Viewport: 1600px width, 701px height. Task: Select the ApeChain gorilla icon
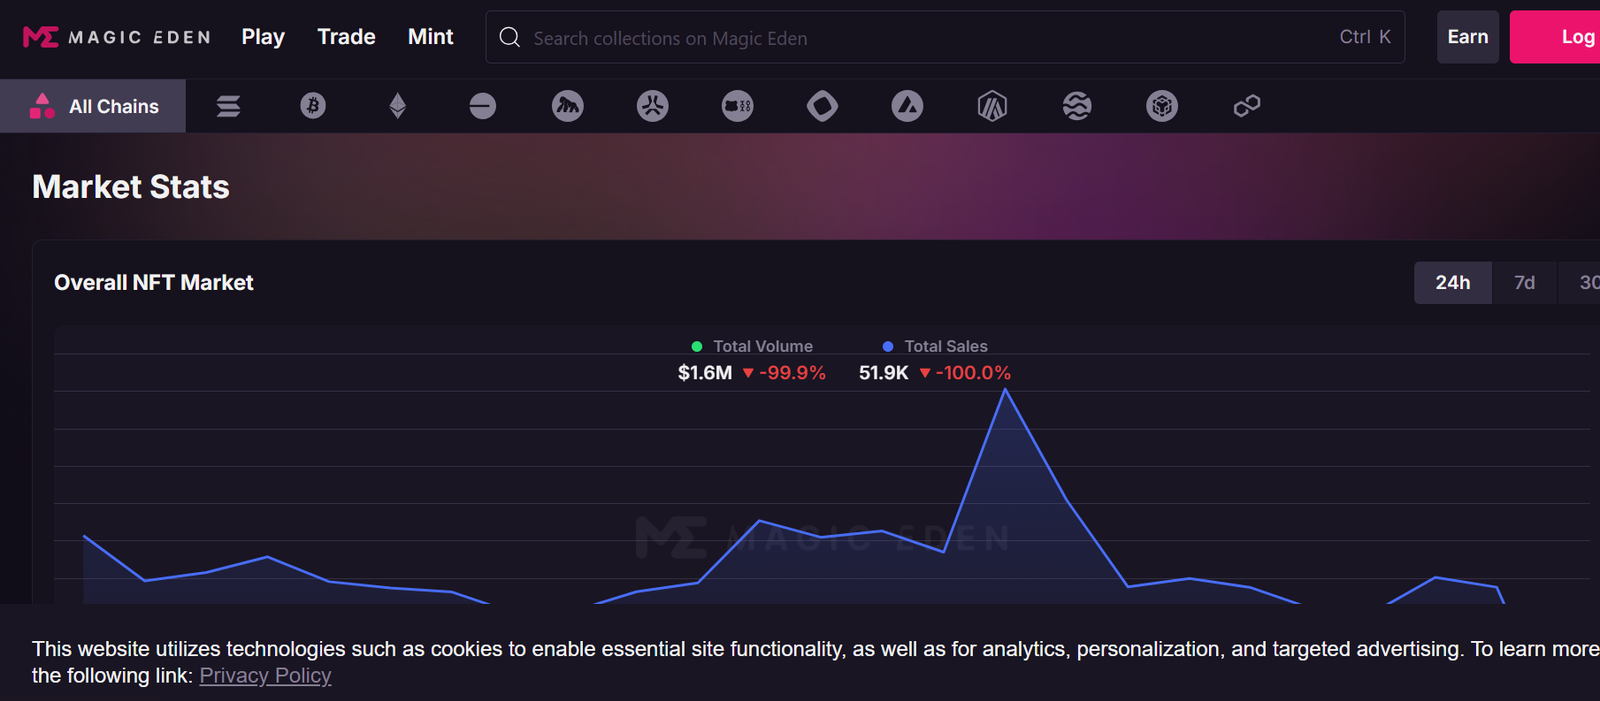pyautogui.click(x=568, y=106)
